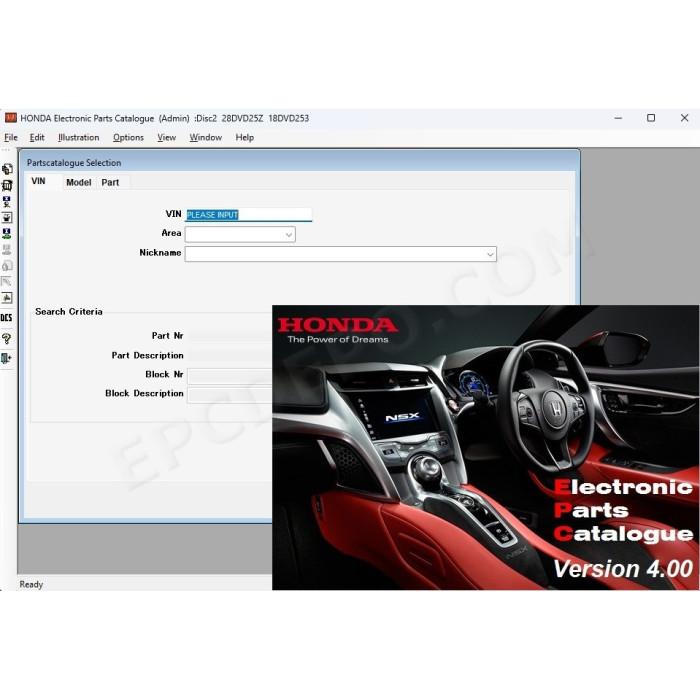Image resolution: width=700 pixels, height=700 pixels.
Task: Open the Illustration menu
Action: [x=79, y=138]
